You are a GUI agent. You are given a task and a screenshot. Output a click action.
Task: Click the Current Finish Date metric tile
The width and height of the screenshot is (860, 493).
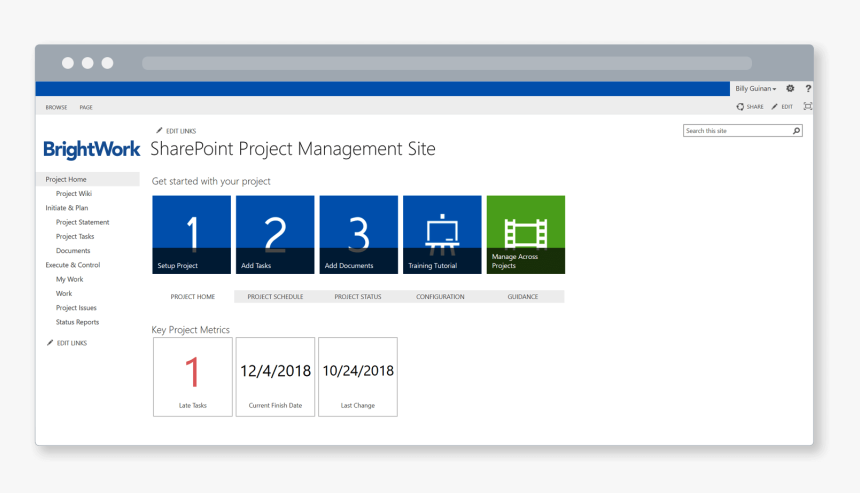click(x=275, y=377)
